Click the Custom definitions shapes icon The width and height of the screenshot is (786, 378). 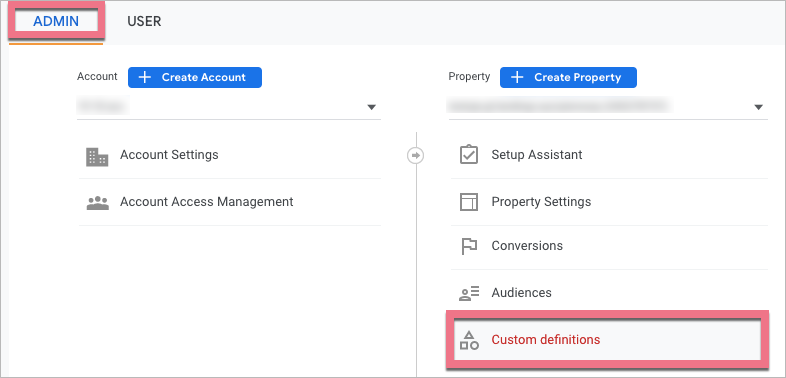[x=469, y=340]
